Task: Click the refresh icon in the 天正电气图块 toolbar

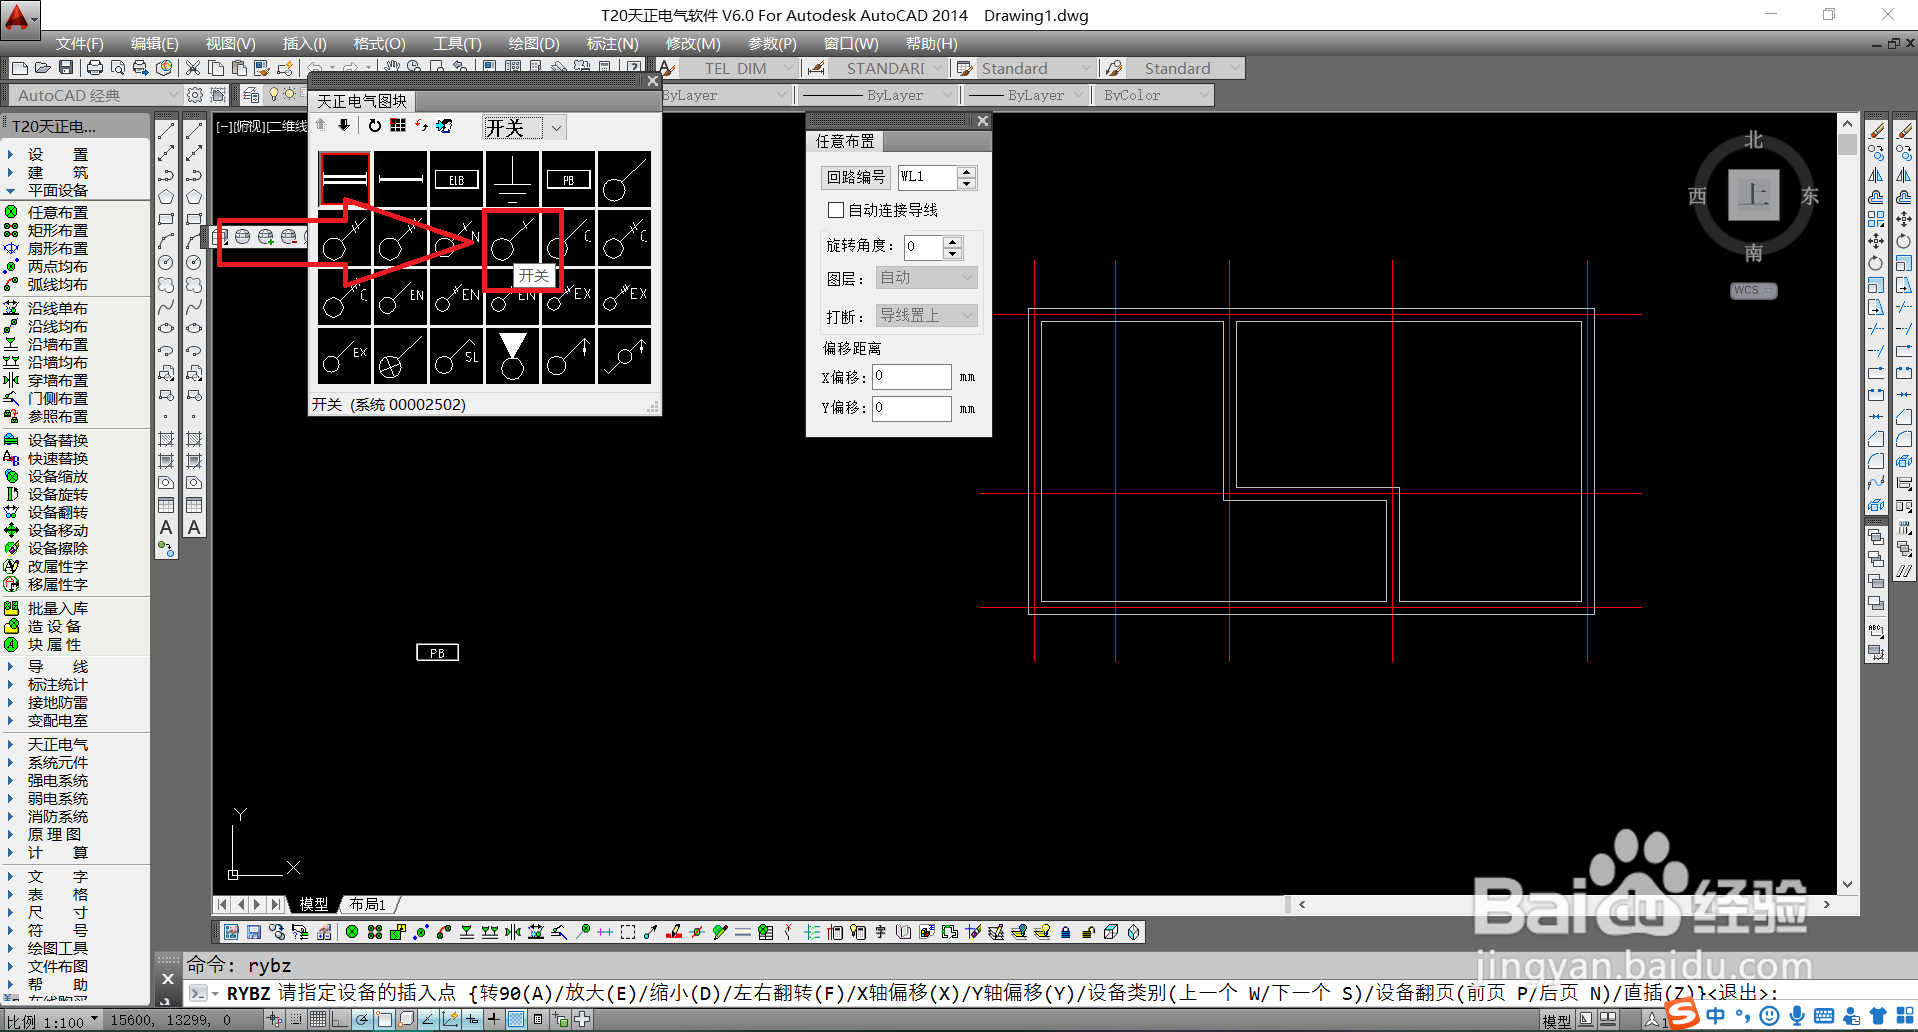Action: point(374,126)
